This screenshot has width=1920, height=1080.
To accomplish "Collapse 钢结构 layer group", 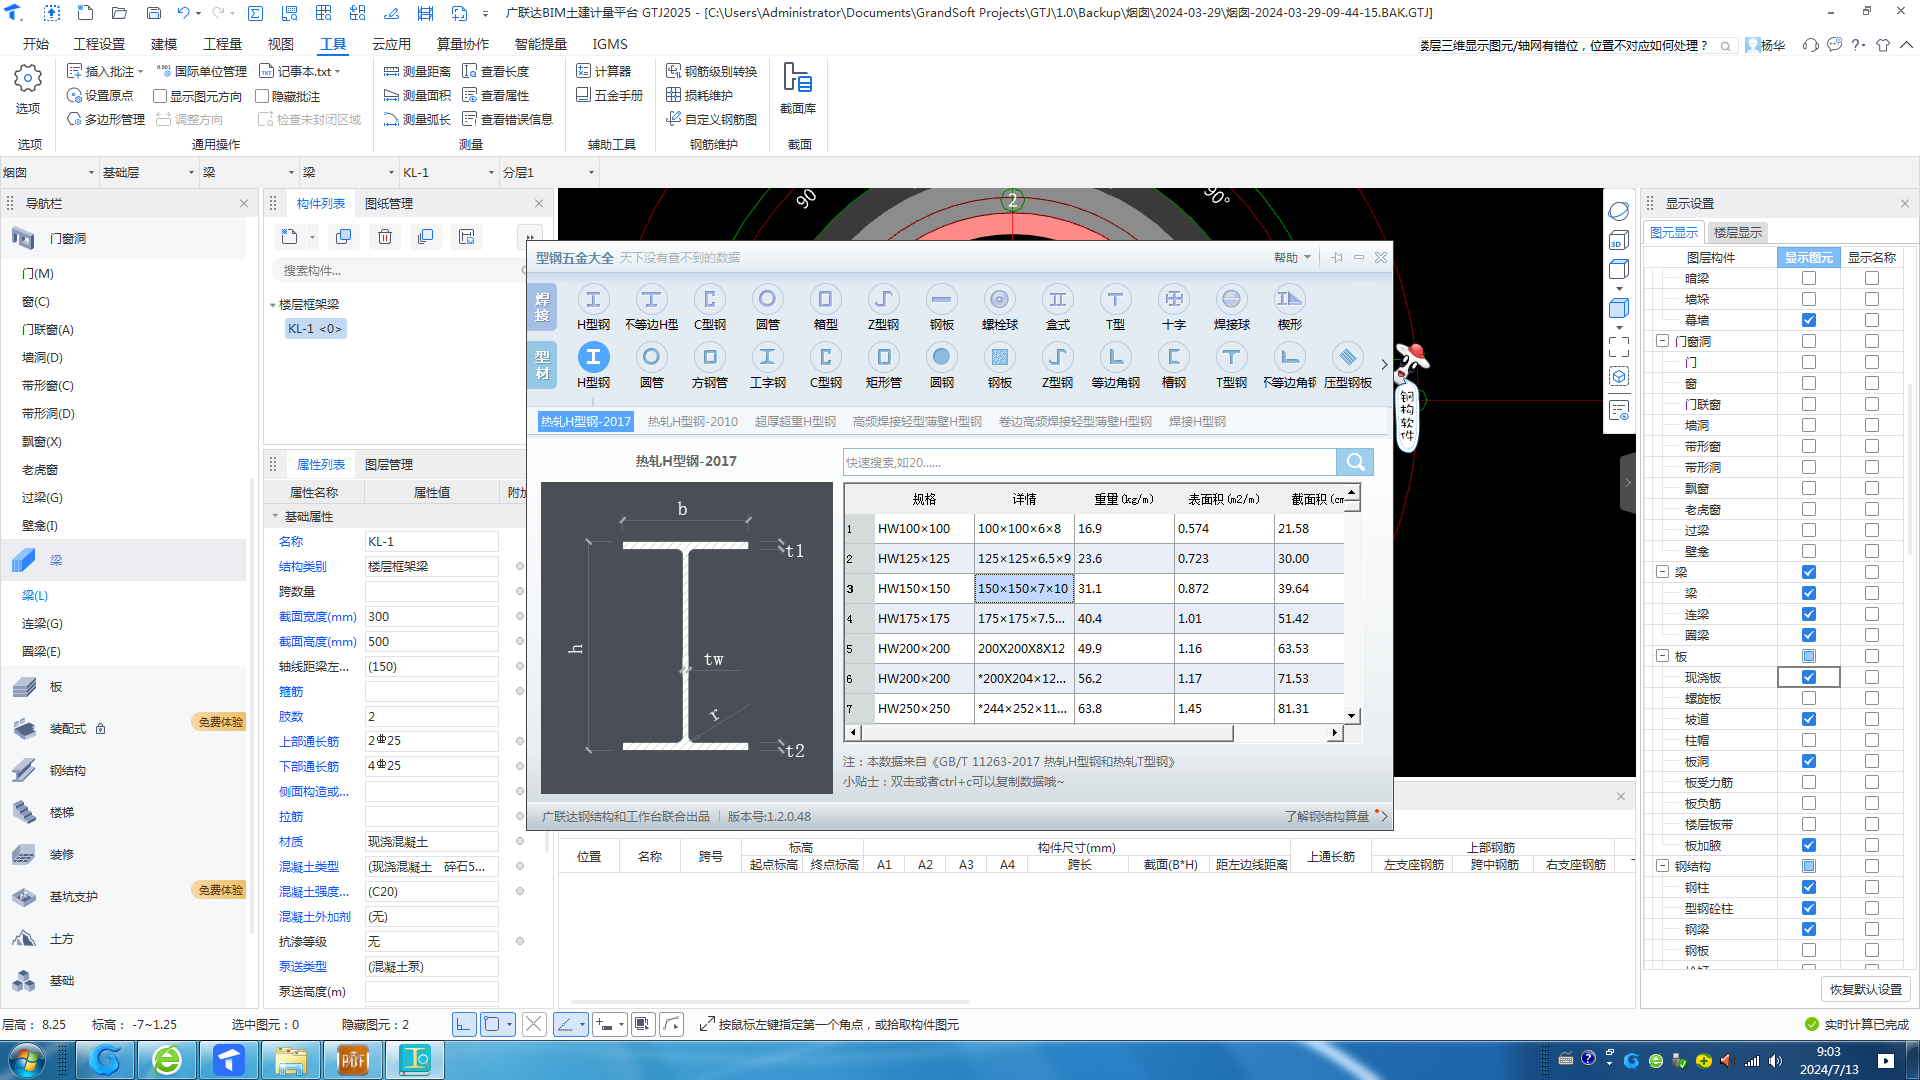I will tap(1662, 866).
